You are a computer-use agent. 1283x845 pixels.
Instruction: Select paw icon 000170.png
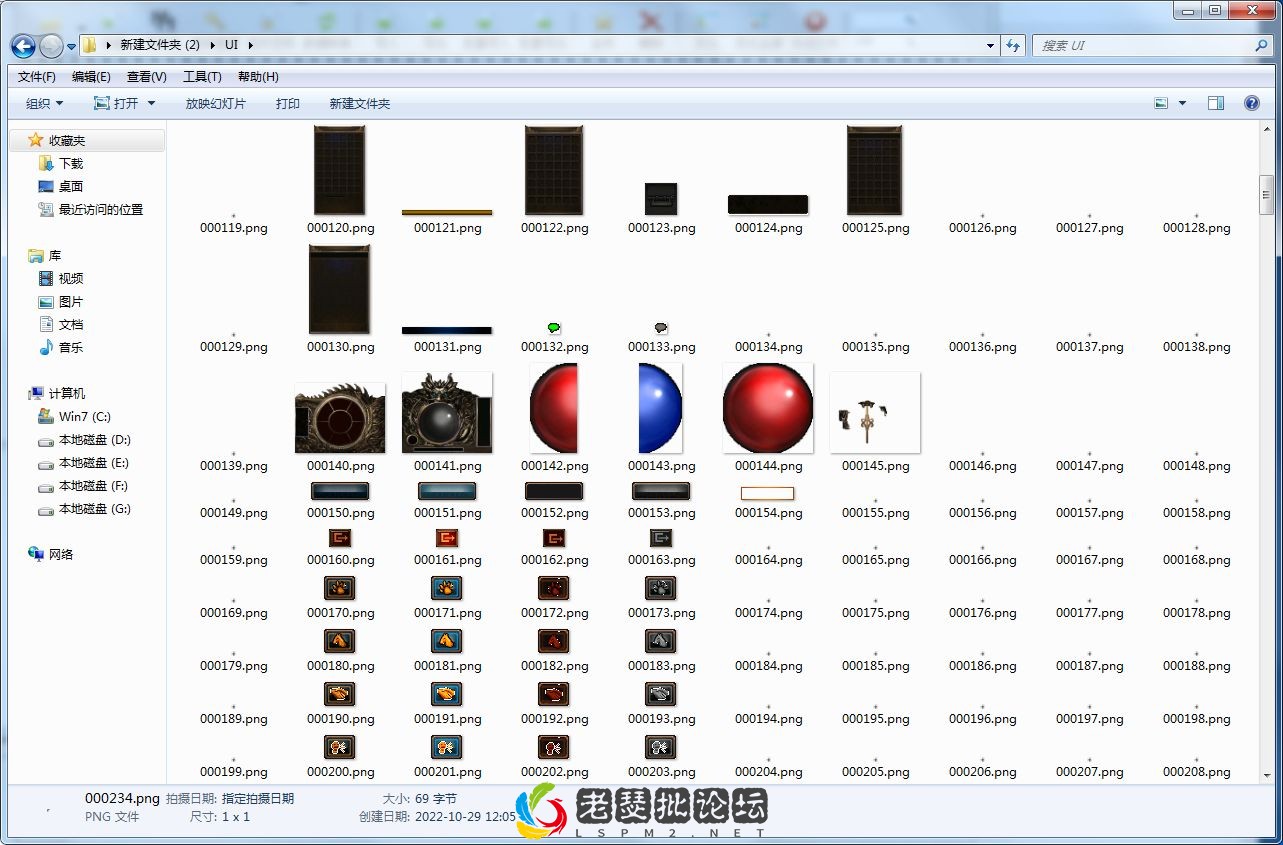coord(340,588)
